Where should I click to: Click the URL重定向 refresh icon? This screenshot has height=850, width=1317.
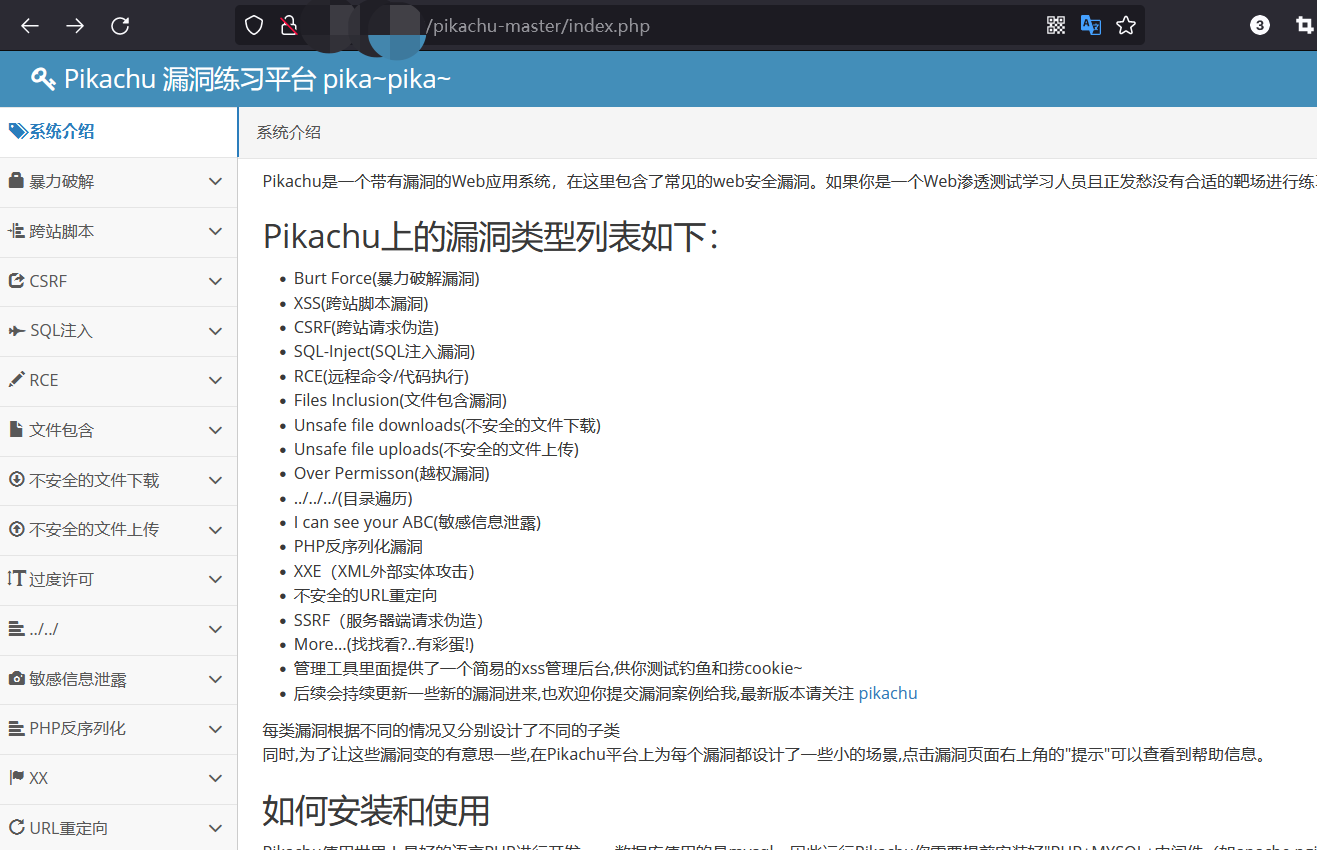[x=15, y=827]
